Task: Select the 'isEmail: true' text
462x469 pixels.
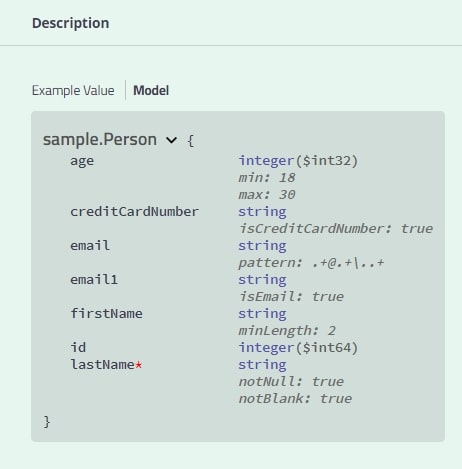Action: [291, 297]
